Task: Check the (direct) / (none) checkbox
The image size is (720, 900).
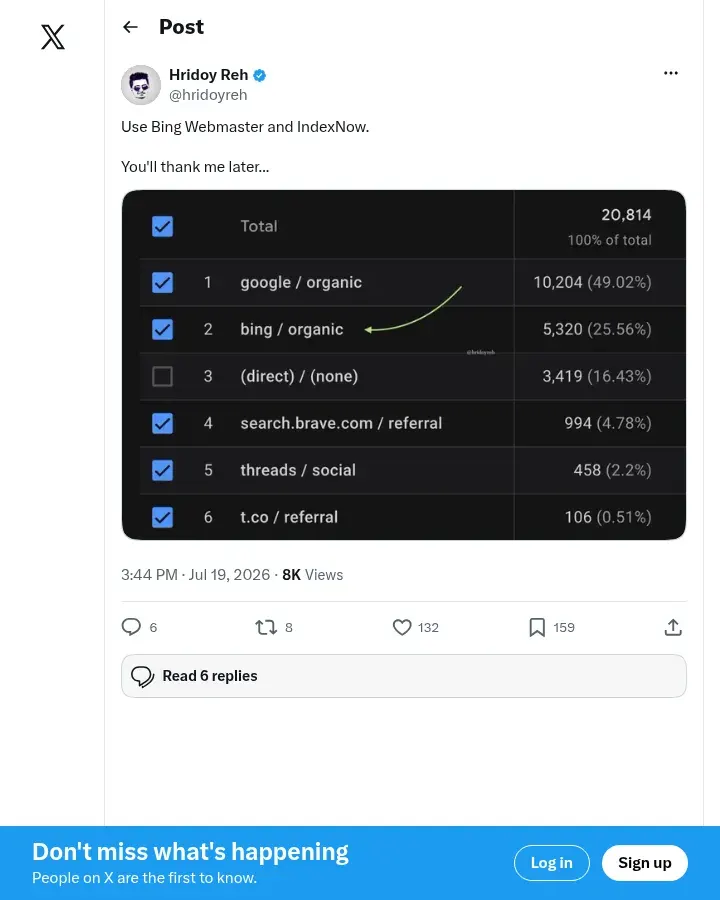Action: (162, 377)
